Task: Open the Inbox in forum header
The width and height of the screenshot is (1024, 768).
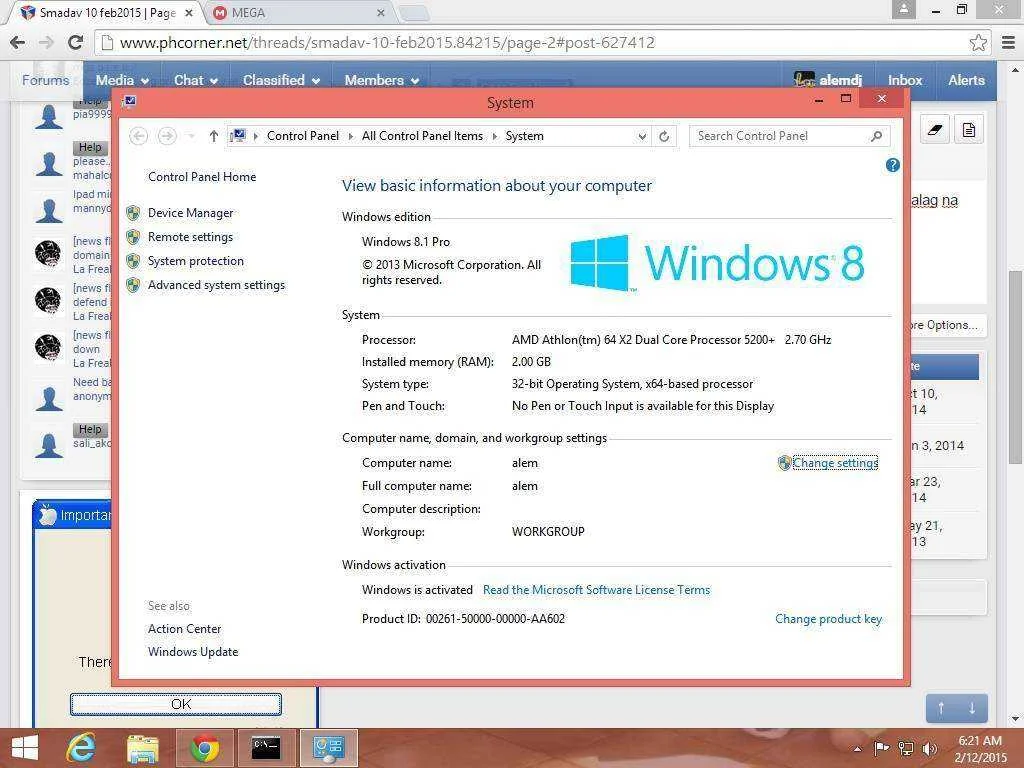Action: [904, 80]
